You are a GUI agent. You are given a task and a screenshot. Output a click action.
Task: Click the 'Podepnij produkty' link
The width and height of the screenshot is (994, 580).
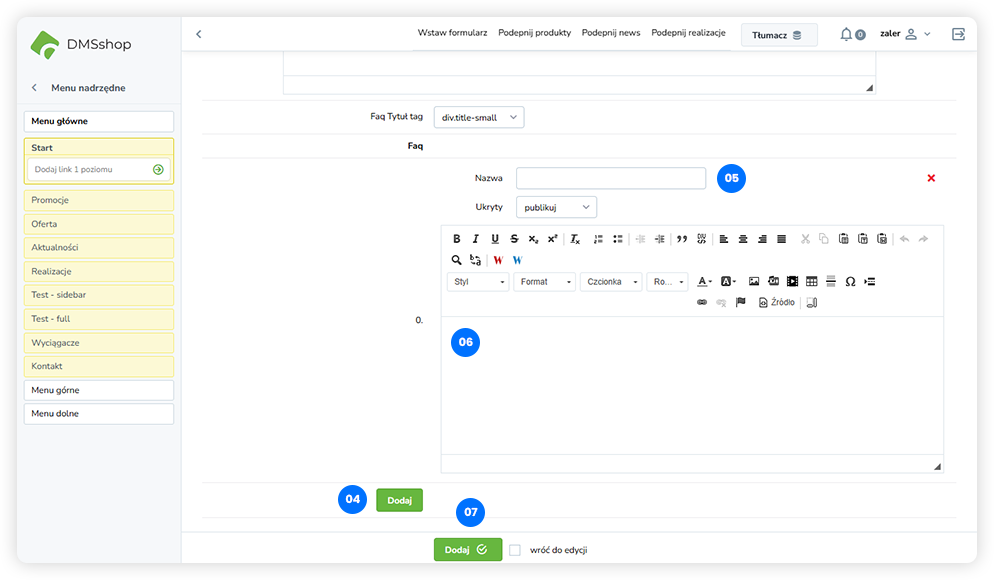click(534, 33)
